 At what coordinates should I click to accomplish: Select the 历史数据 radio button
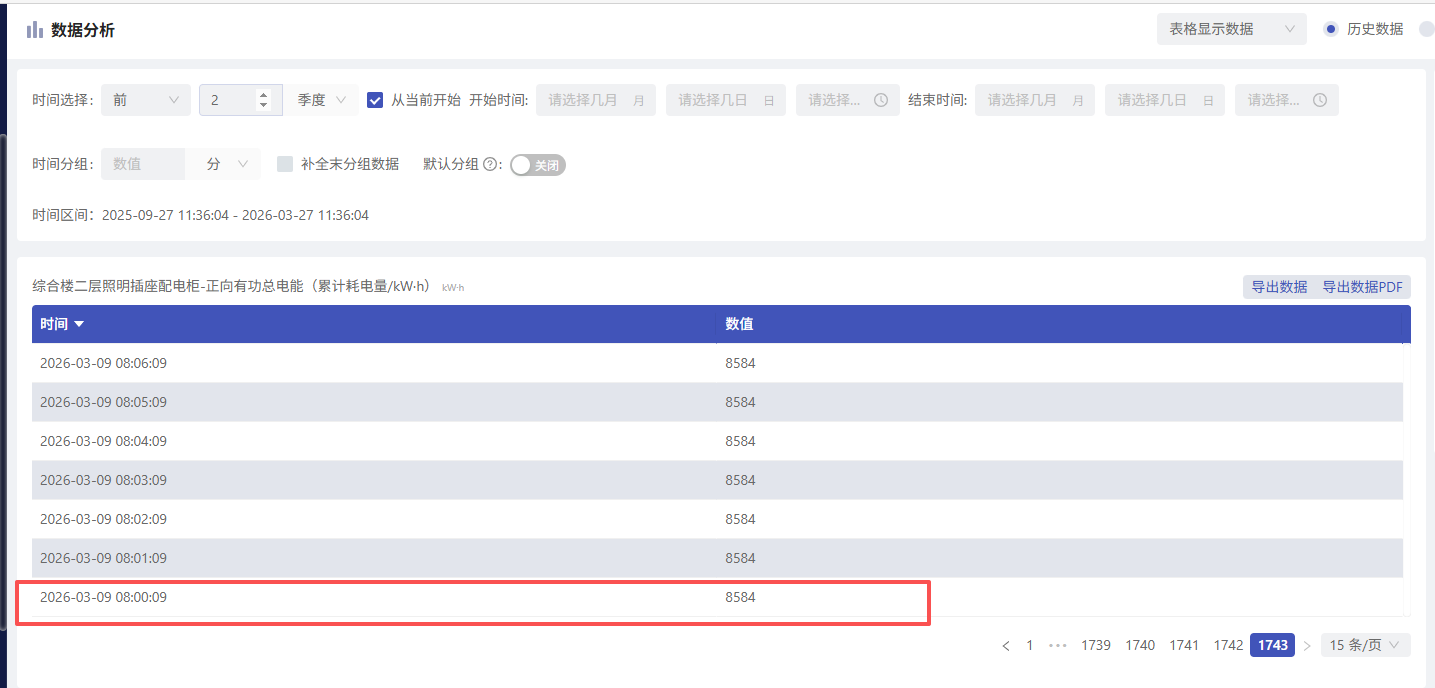pos(1330,29)
